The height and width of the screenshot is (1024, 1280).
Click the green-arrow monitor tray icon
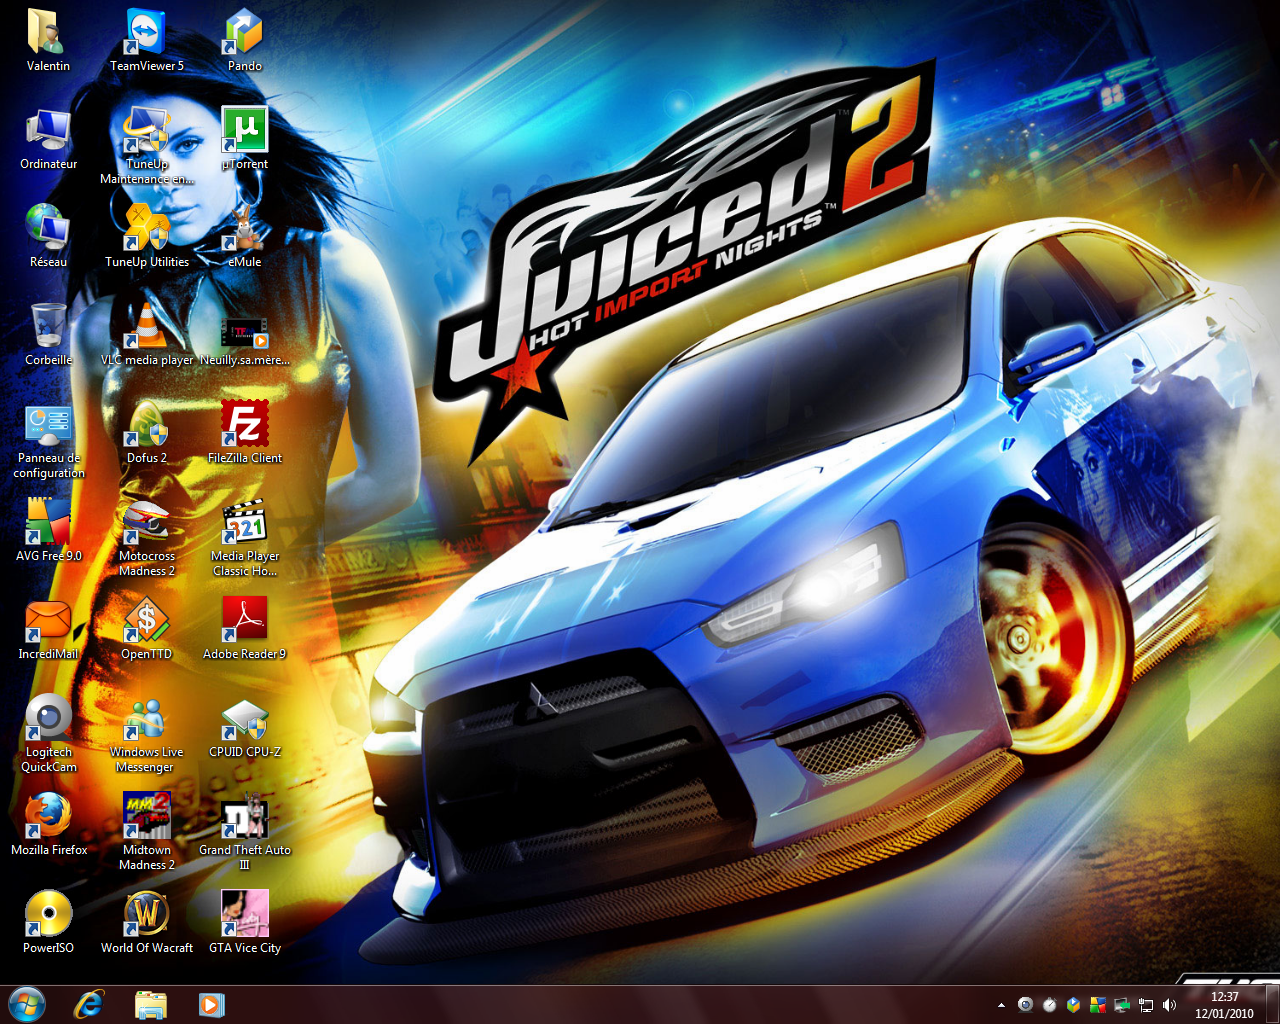(1121, 1004)
